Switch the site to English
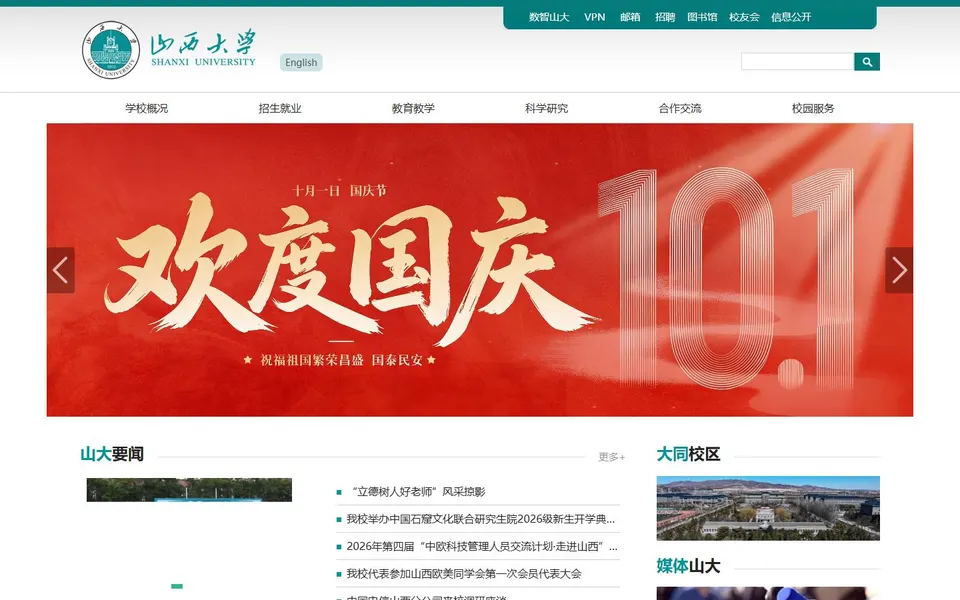 (301, 62)
